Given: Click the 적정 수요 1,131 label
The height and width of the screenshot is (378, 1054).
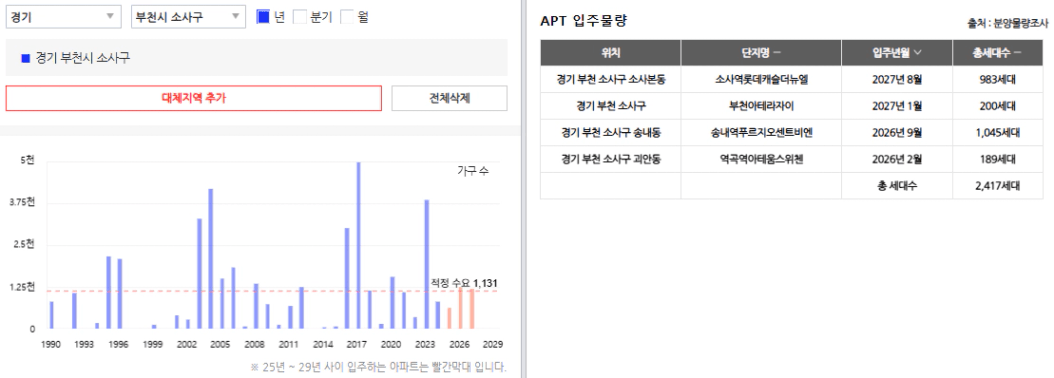Looking at the screenshot, I should (464, 282).
